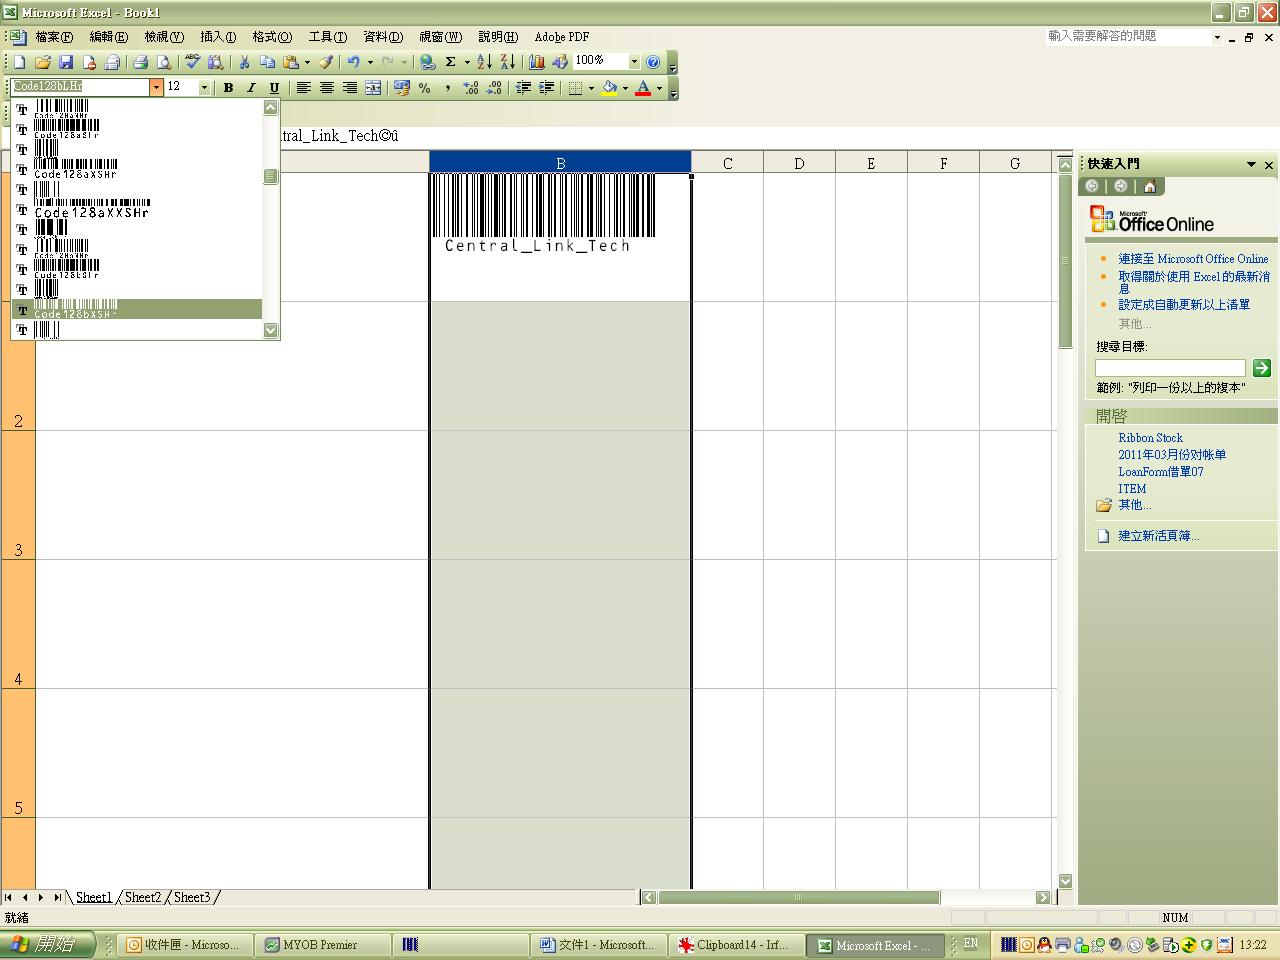Cut the selection with the scissors icon
This screenshot has width=1280, height=960.
[244, 62]
